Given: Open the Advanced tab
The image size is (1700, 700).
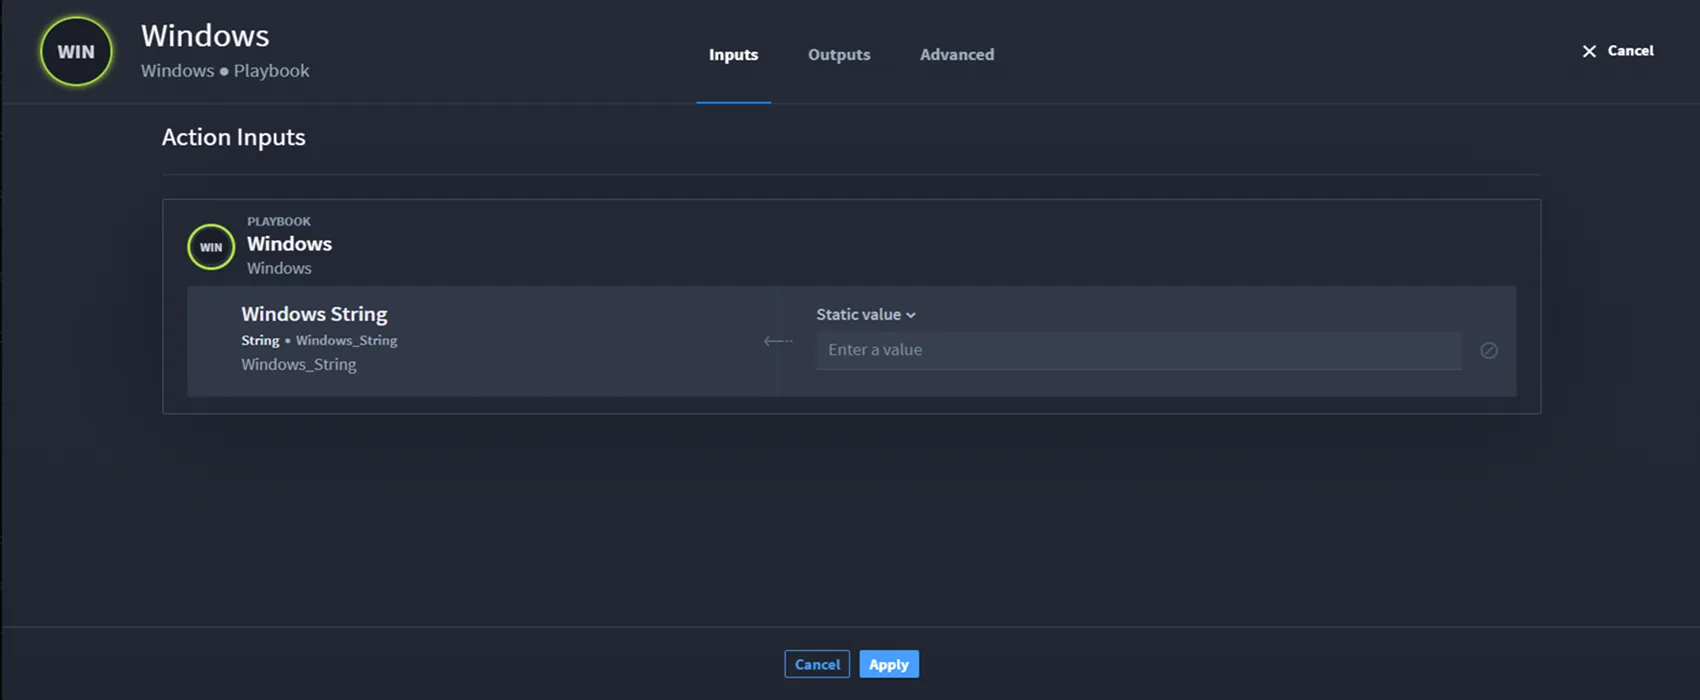Looking at the screenshot, I should [x=957, y=55].
